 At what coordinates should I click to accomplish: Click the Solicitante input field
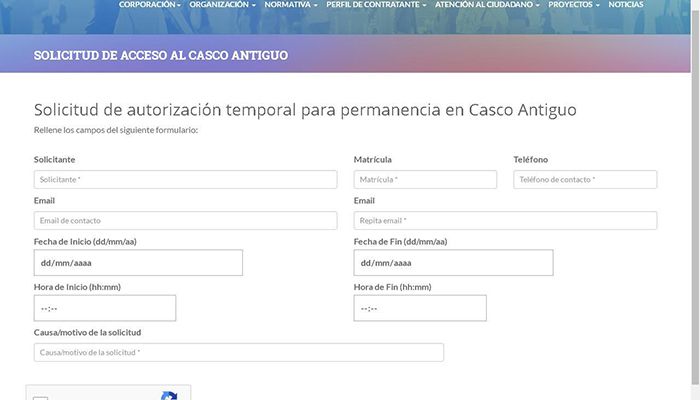[185, 179]
